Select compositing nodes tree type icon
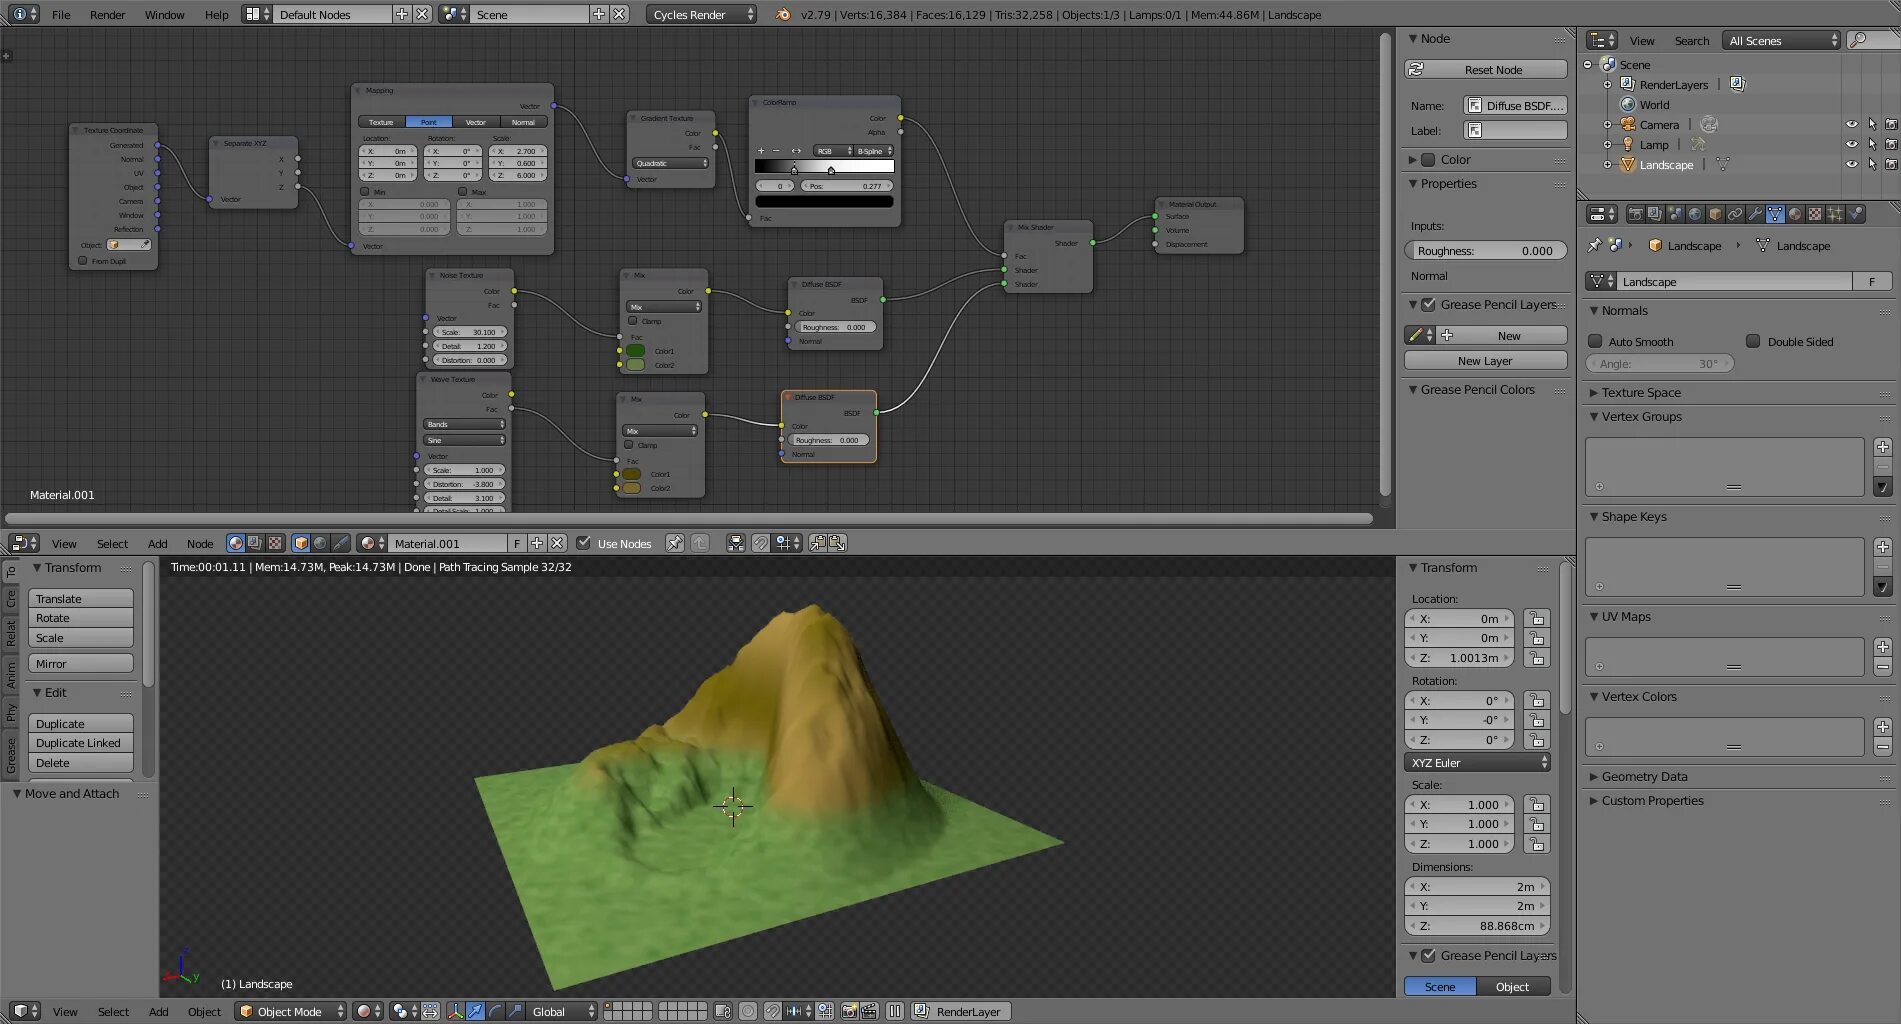The height and width of the screenshot is (1024, 1901). tap(255, 543)
